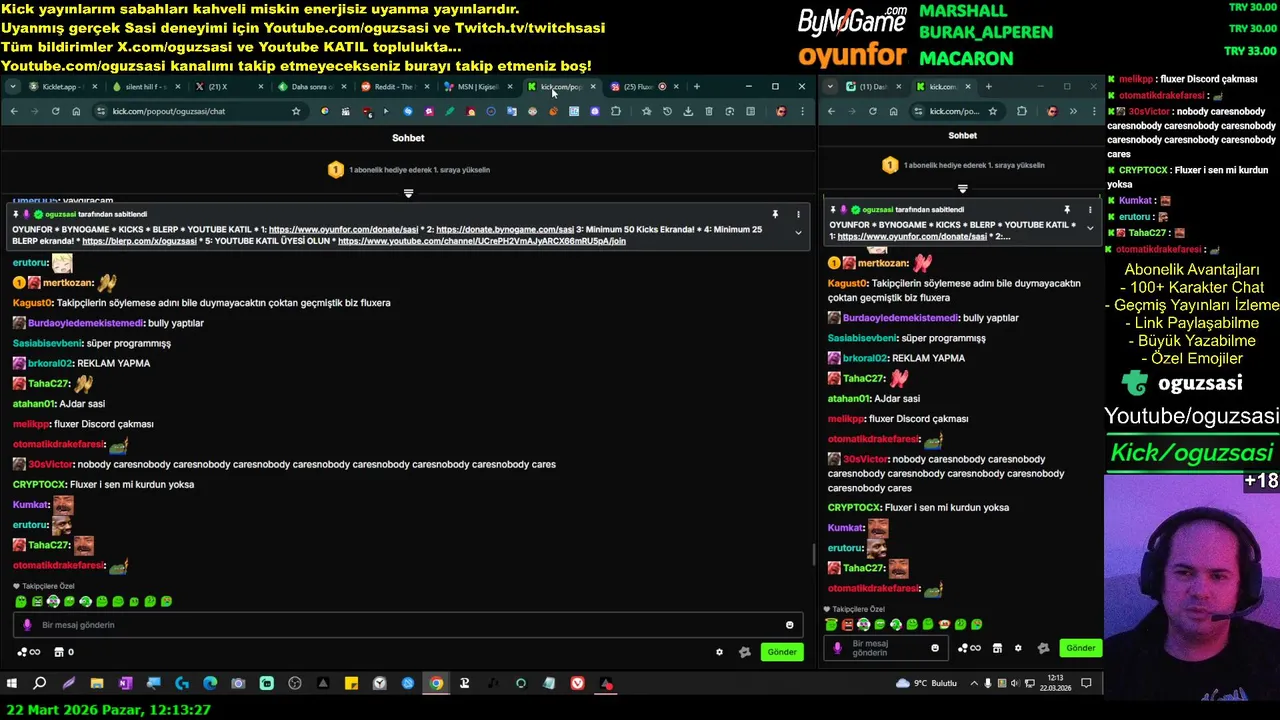
Task: Open the blerp.com/x/oguzsasi link
Action: click(139, 241)
